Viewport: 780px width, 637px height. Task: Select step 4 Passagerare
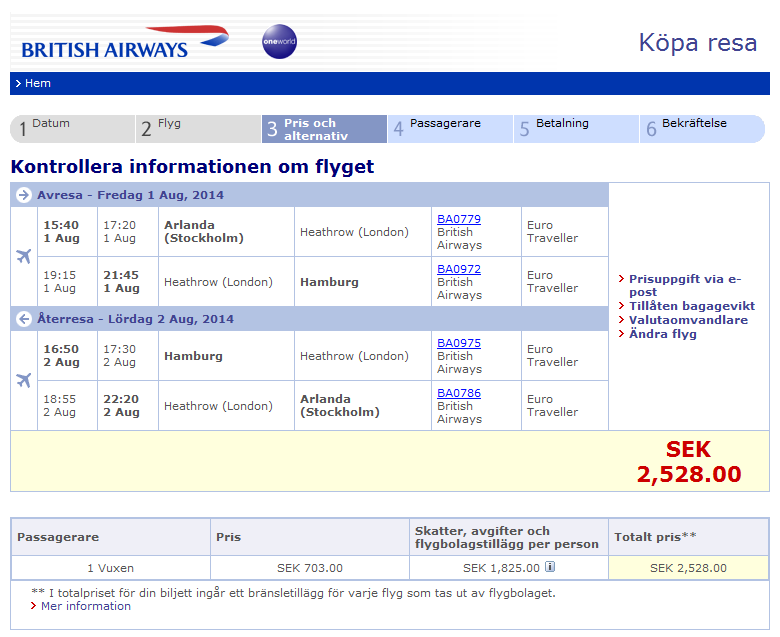click(450, 129)
